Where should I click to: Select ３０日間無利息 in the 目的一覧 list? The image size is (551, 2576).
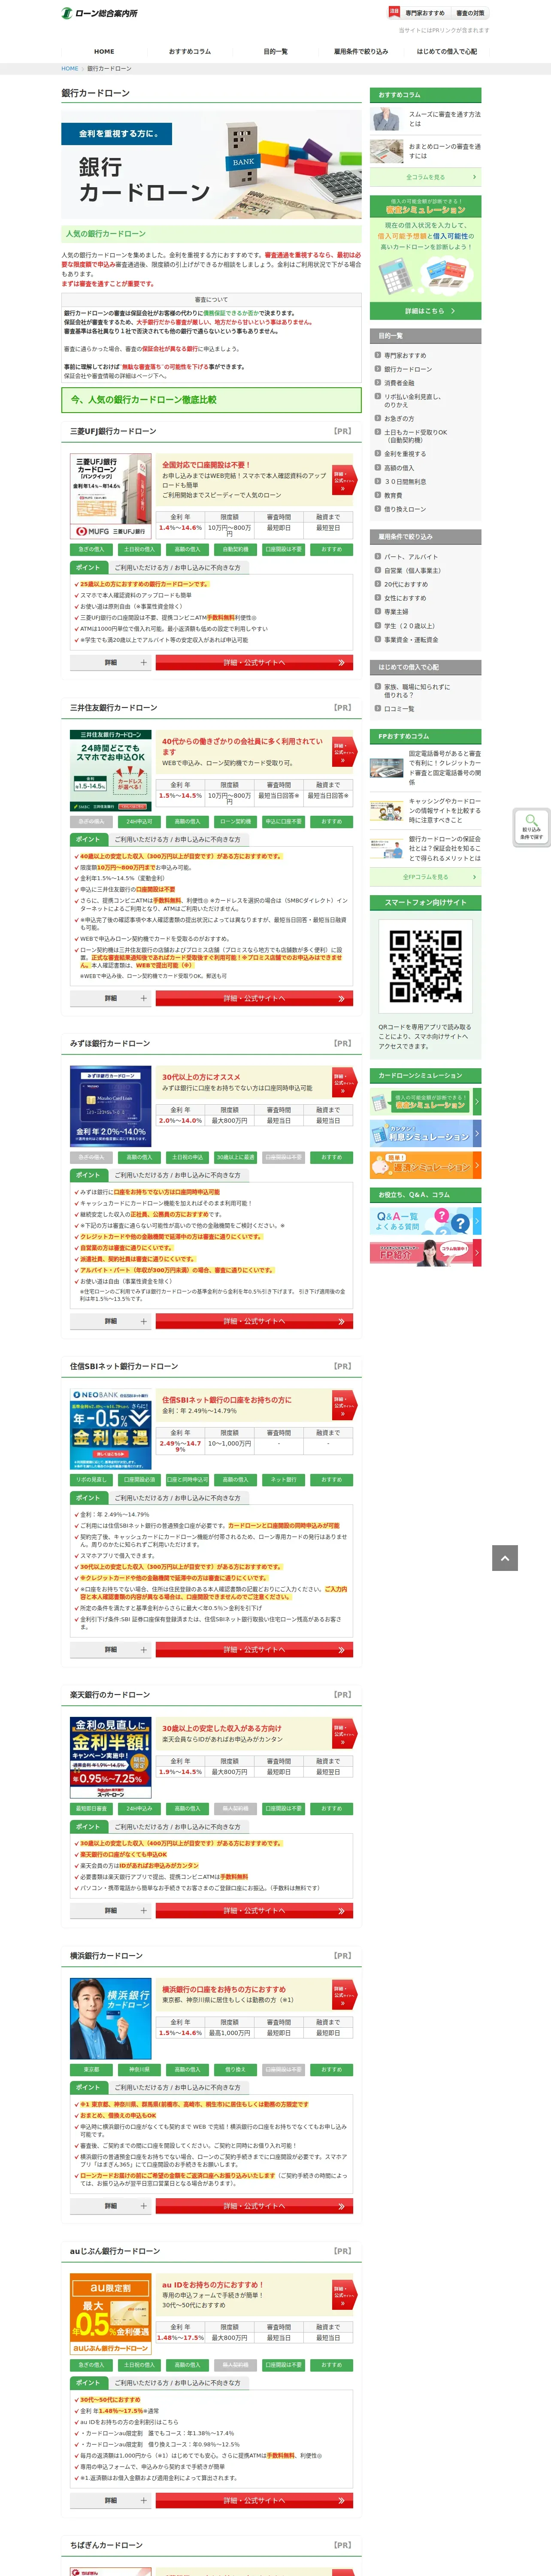click(x=405, y=482)
